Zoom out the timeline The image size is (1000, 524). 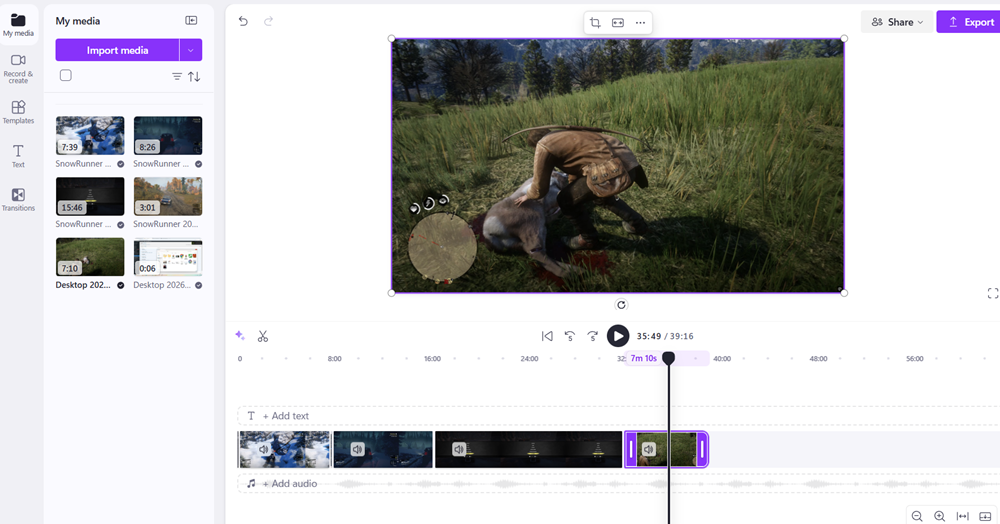coord(917,516)
